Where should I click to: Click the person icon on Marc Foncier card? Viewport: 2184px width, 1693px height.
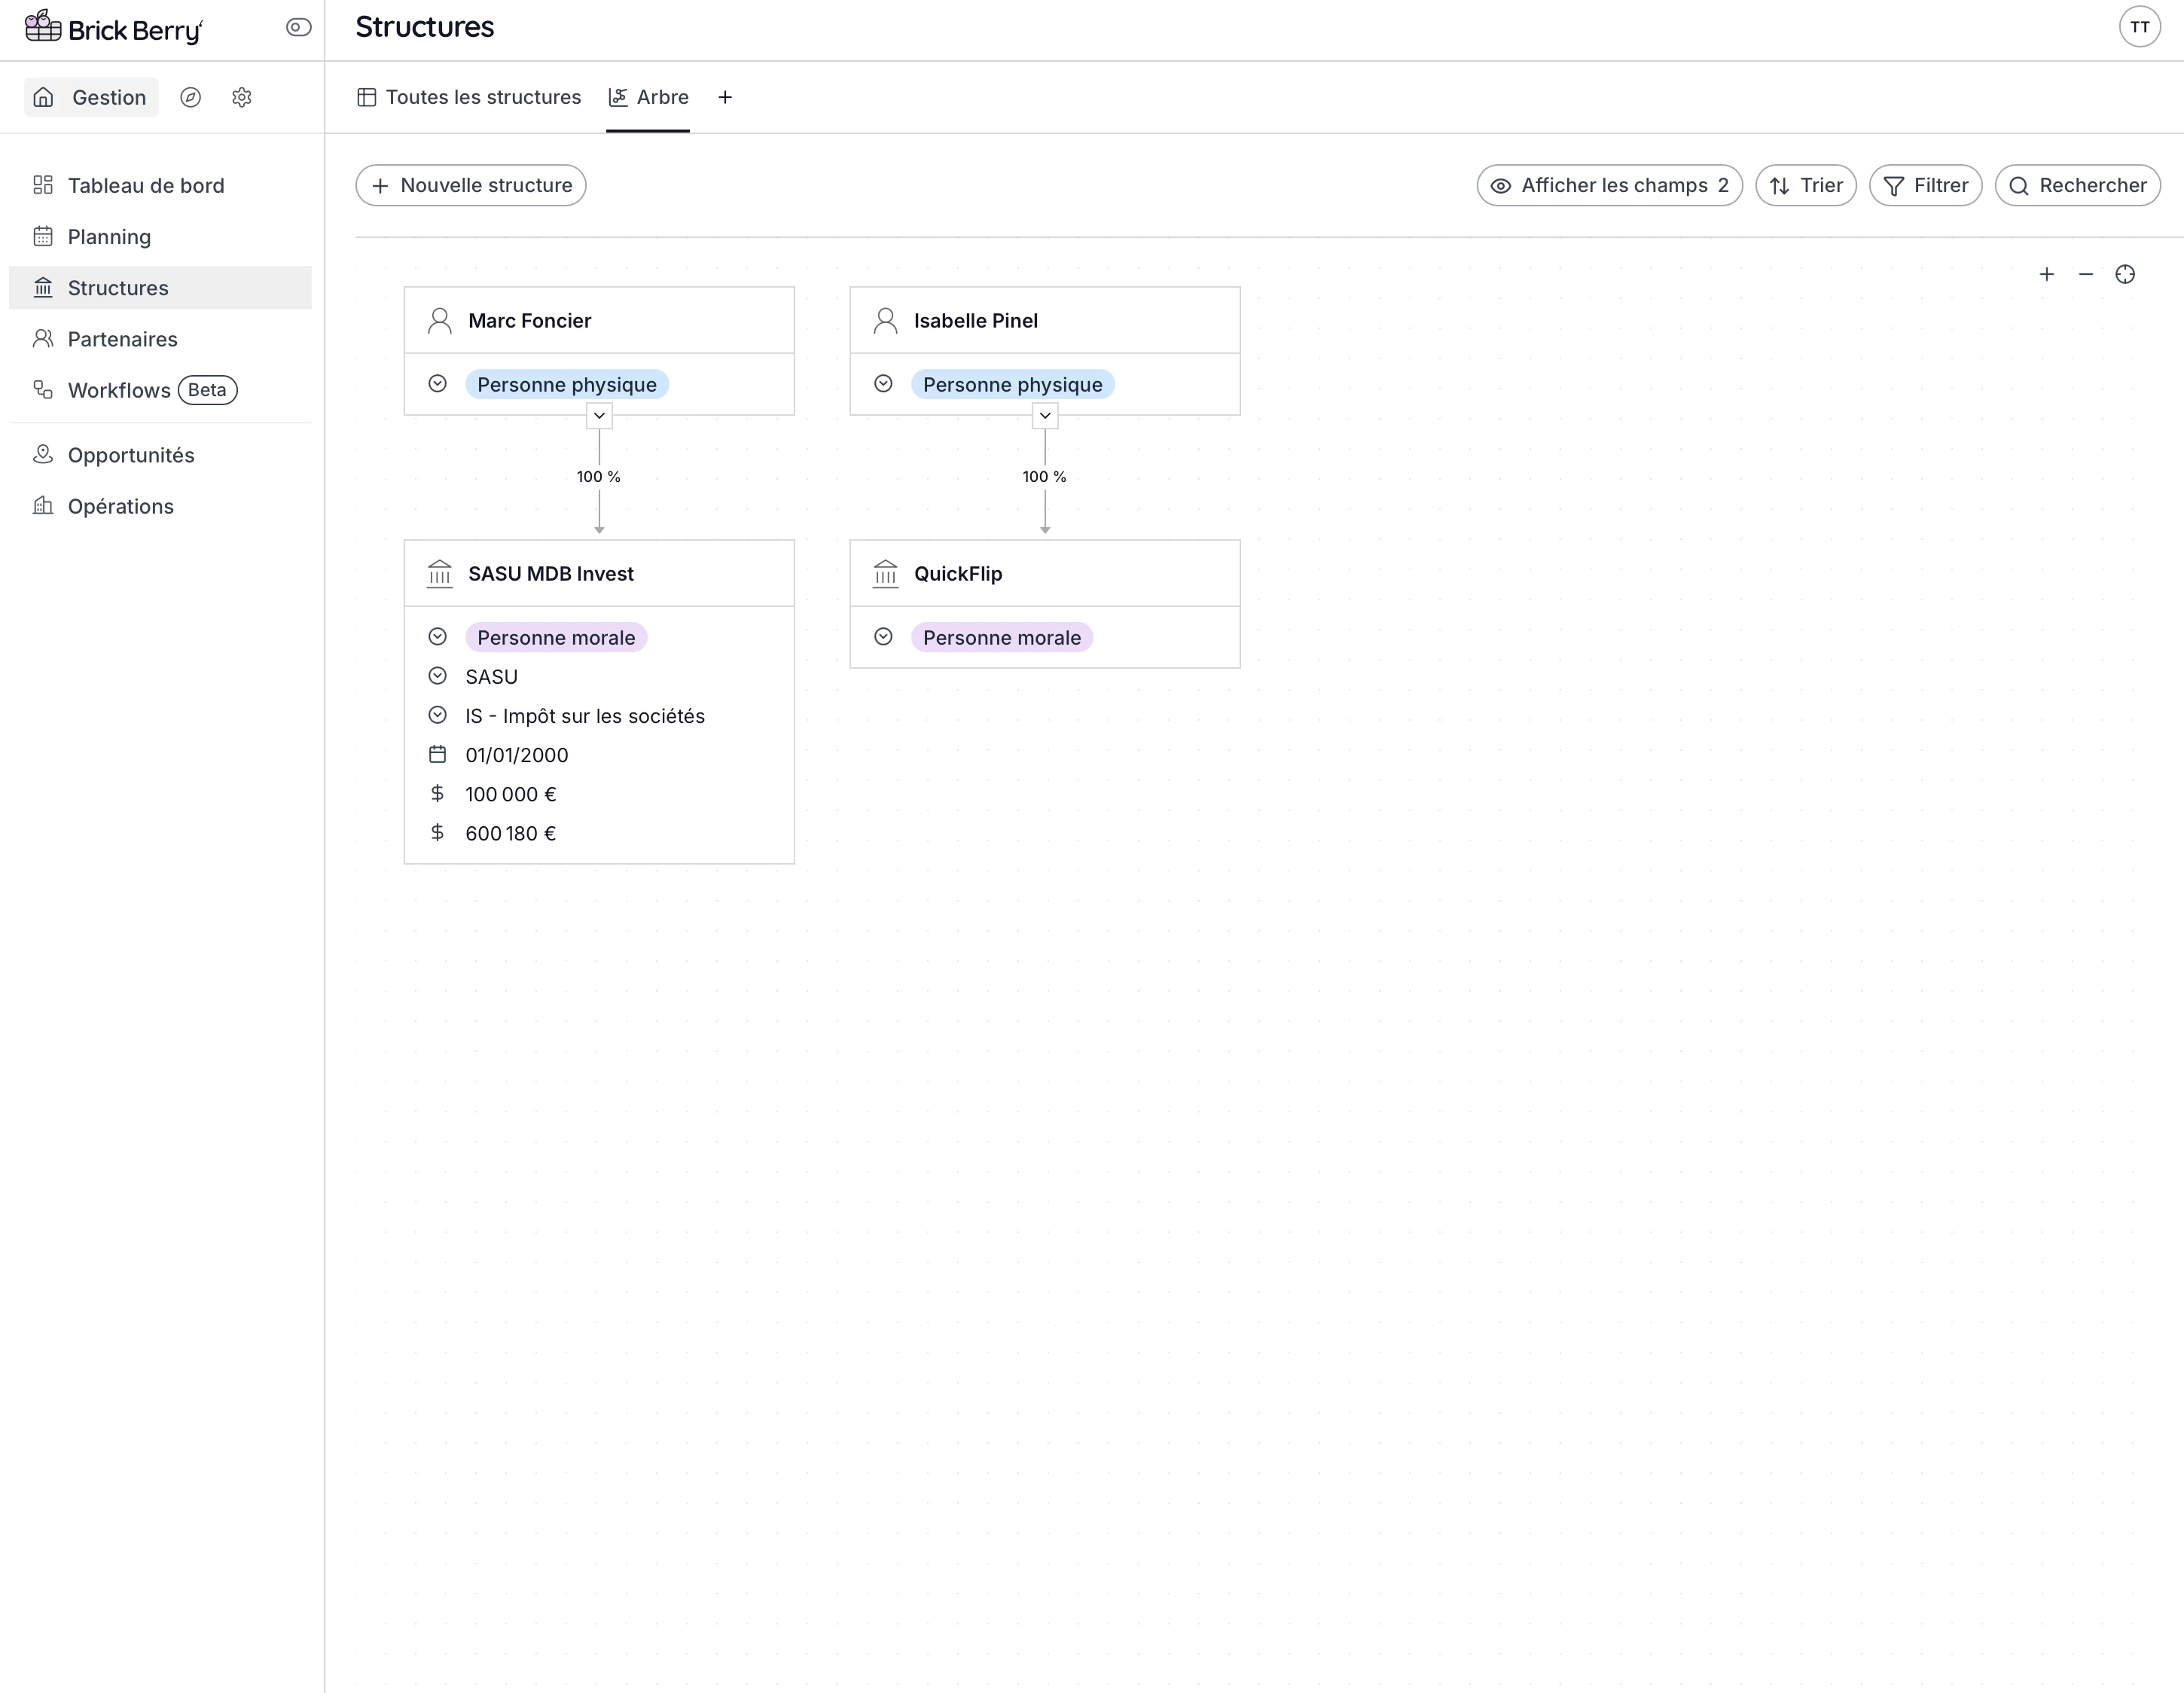tap(440, 320)
